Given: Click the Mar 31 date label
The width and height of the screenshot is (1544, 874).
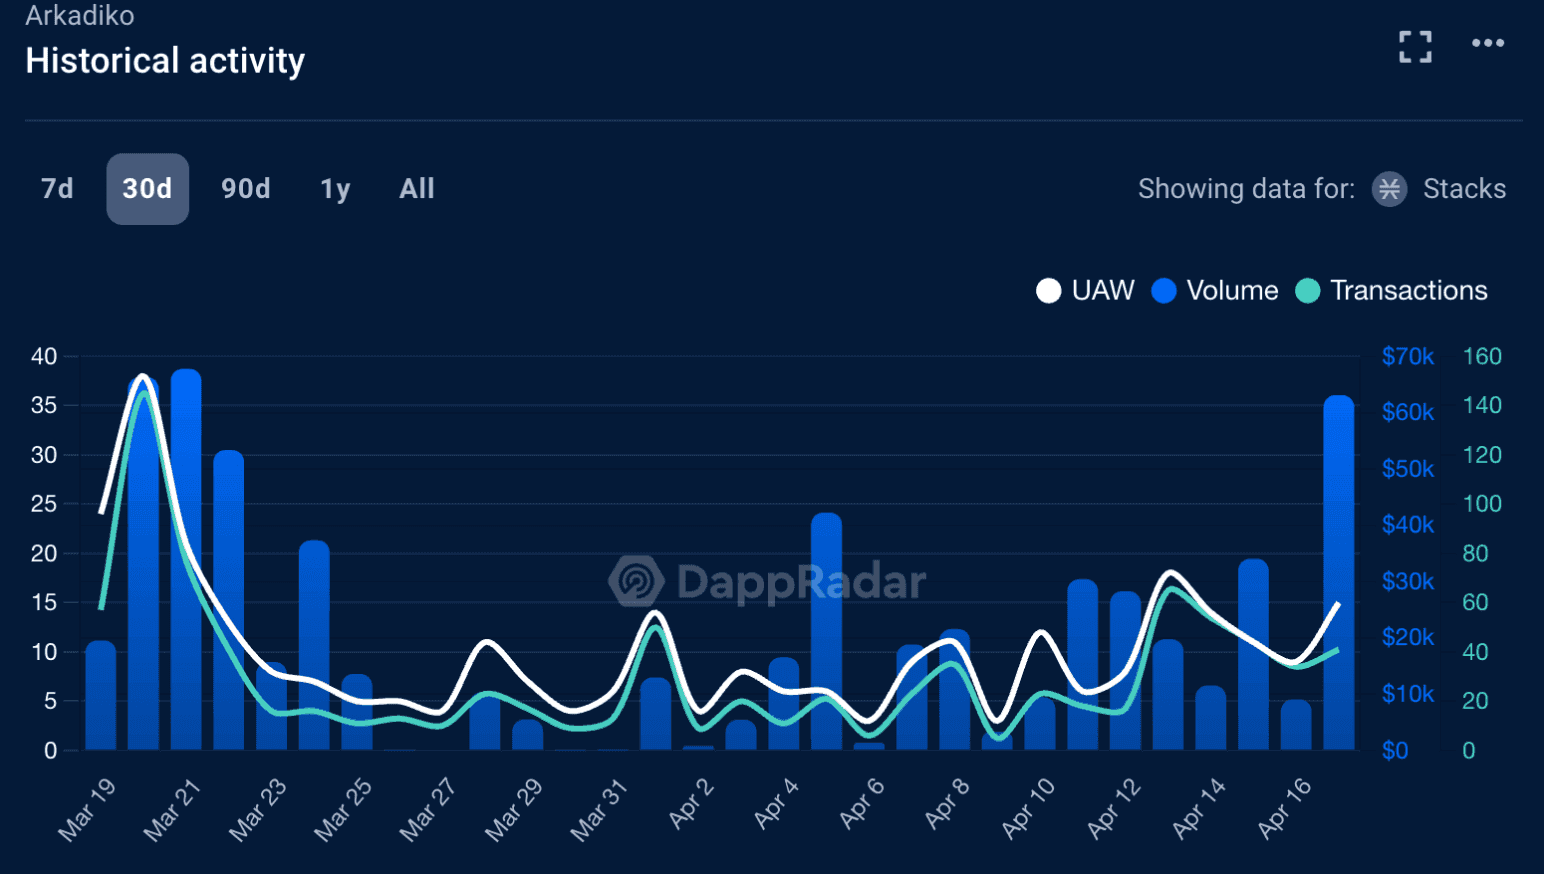Looking at the screenshot, I should [x=599, y=809].
